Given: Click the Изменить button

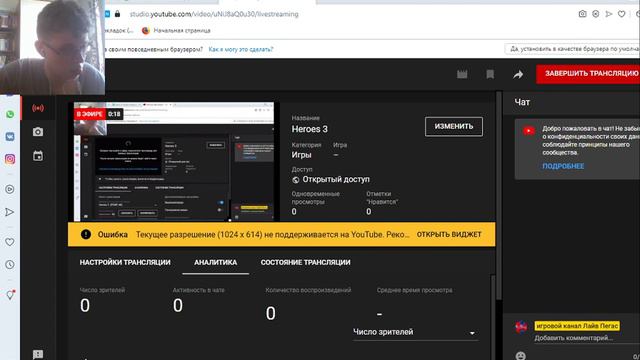Looking at the screenshot, I should (454, 127).
